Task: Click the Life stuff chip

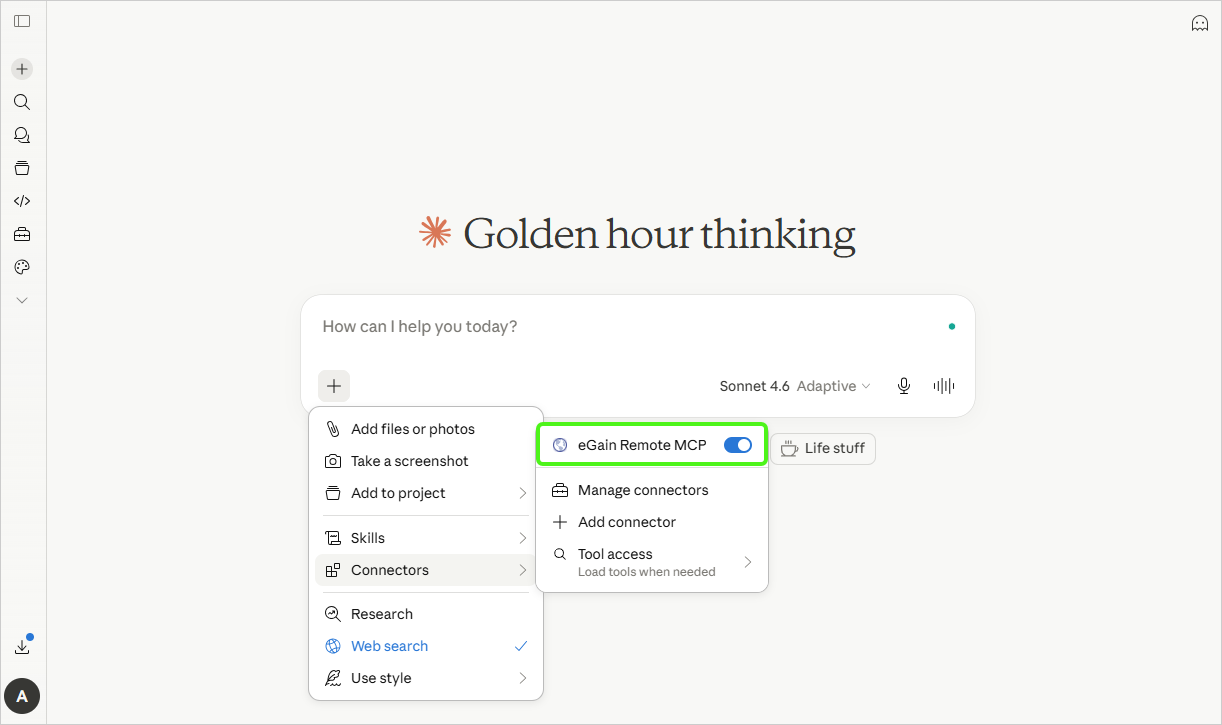Action: click(823, 448)
